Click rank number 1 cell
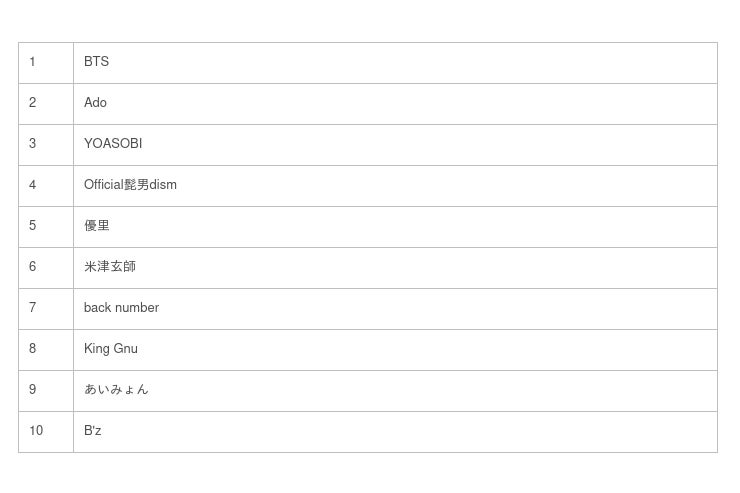The image size is (740, 493). 33,62
